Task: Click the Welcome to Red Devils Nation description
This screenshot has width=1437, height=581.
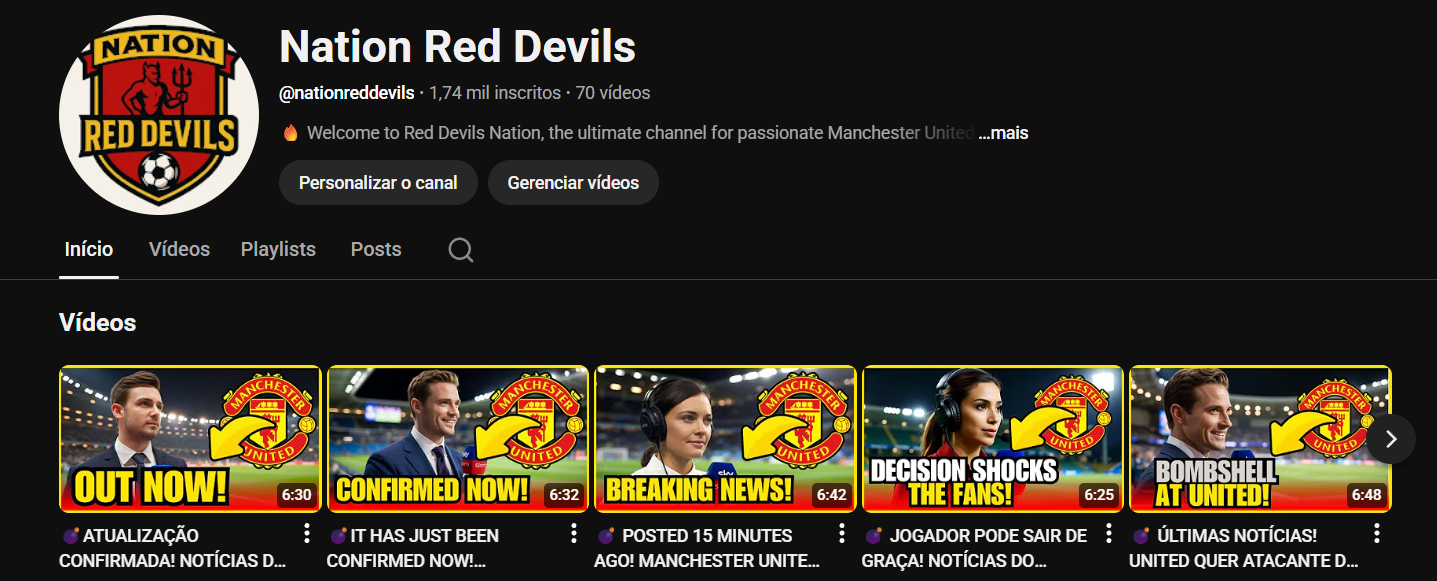Action: (x=640, y=133)
